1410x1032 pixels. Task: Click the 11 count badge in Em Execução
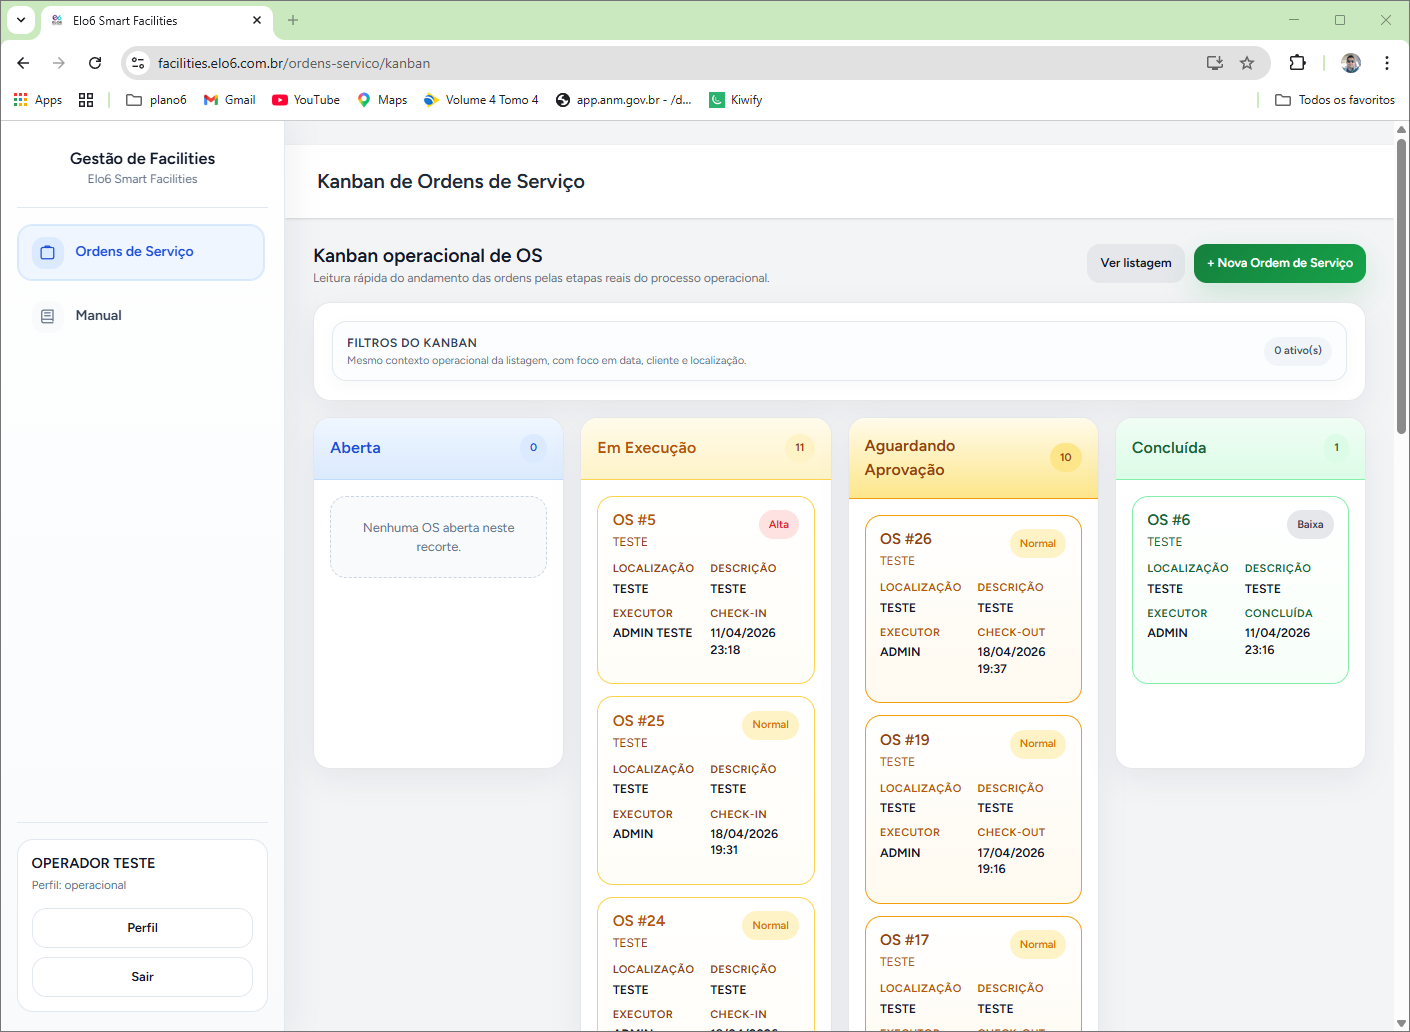(800, 448)
